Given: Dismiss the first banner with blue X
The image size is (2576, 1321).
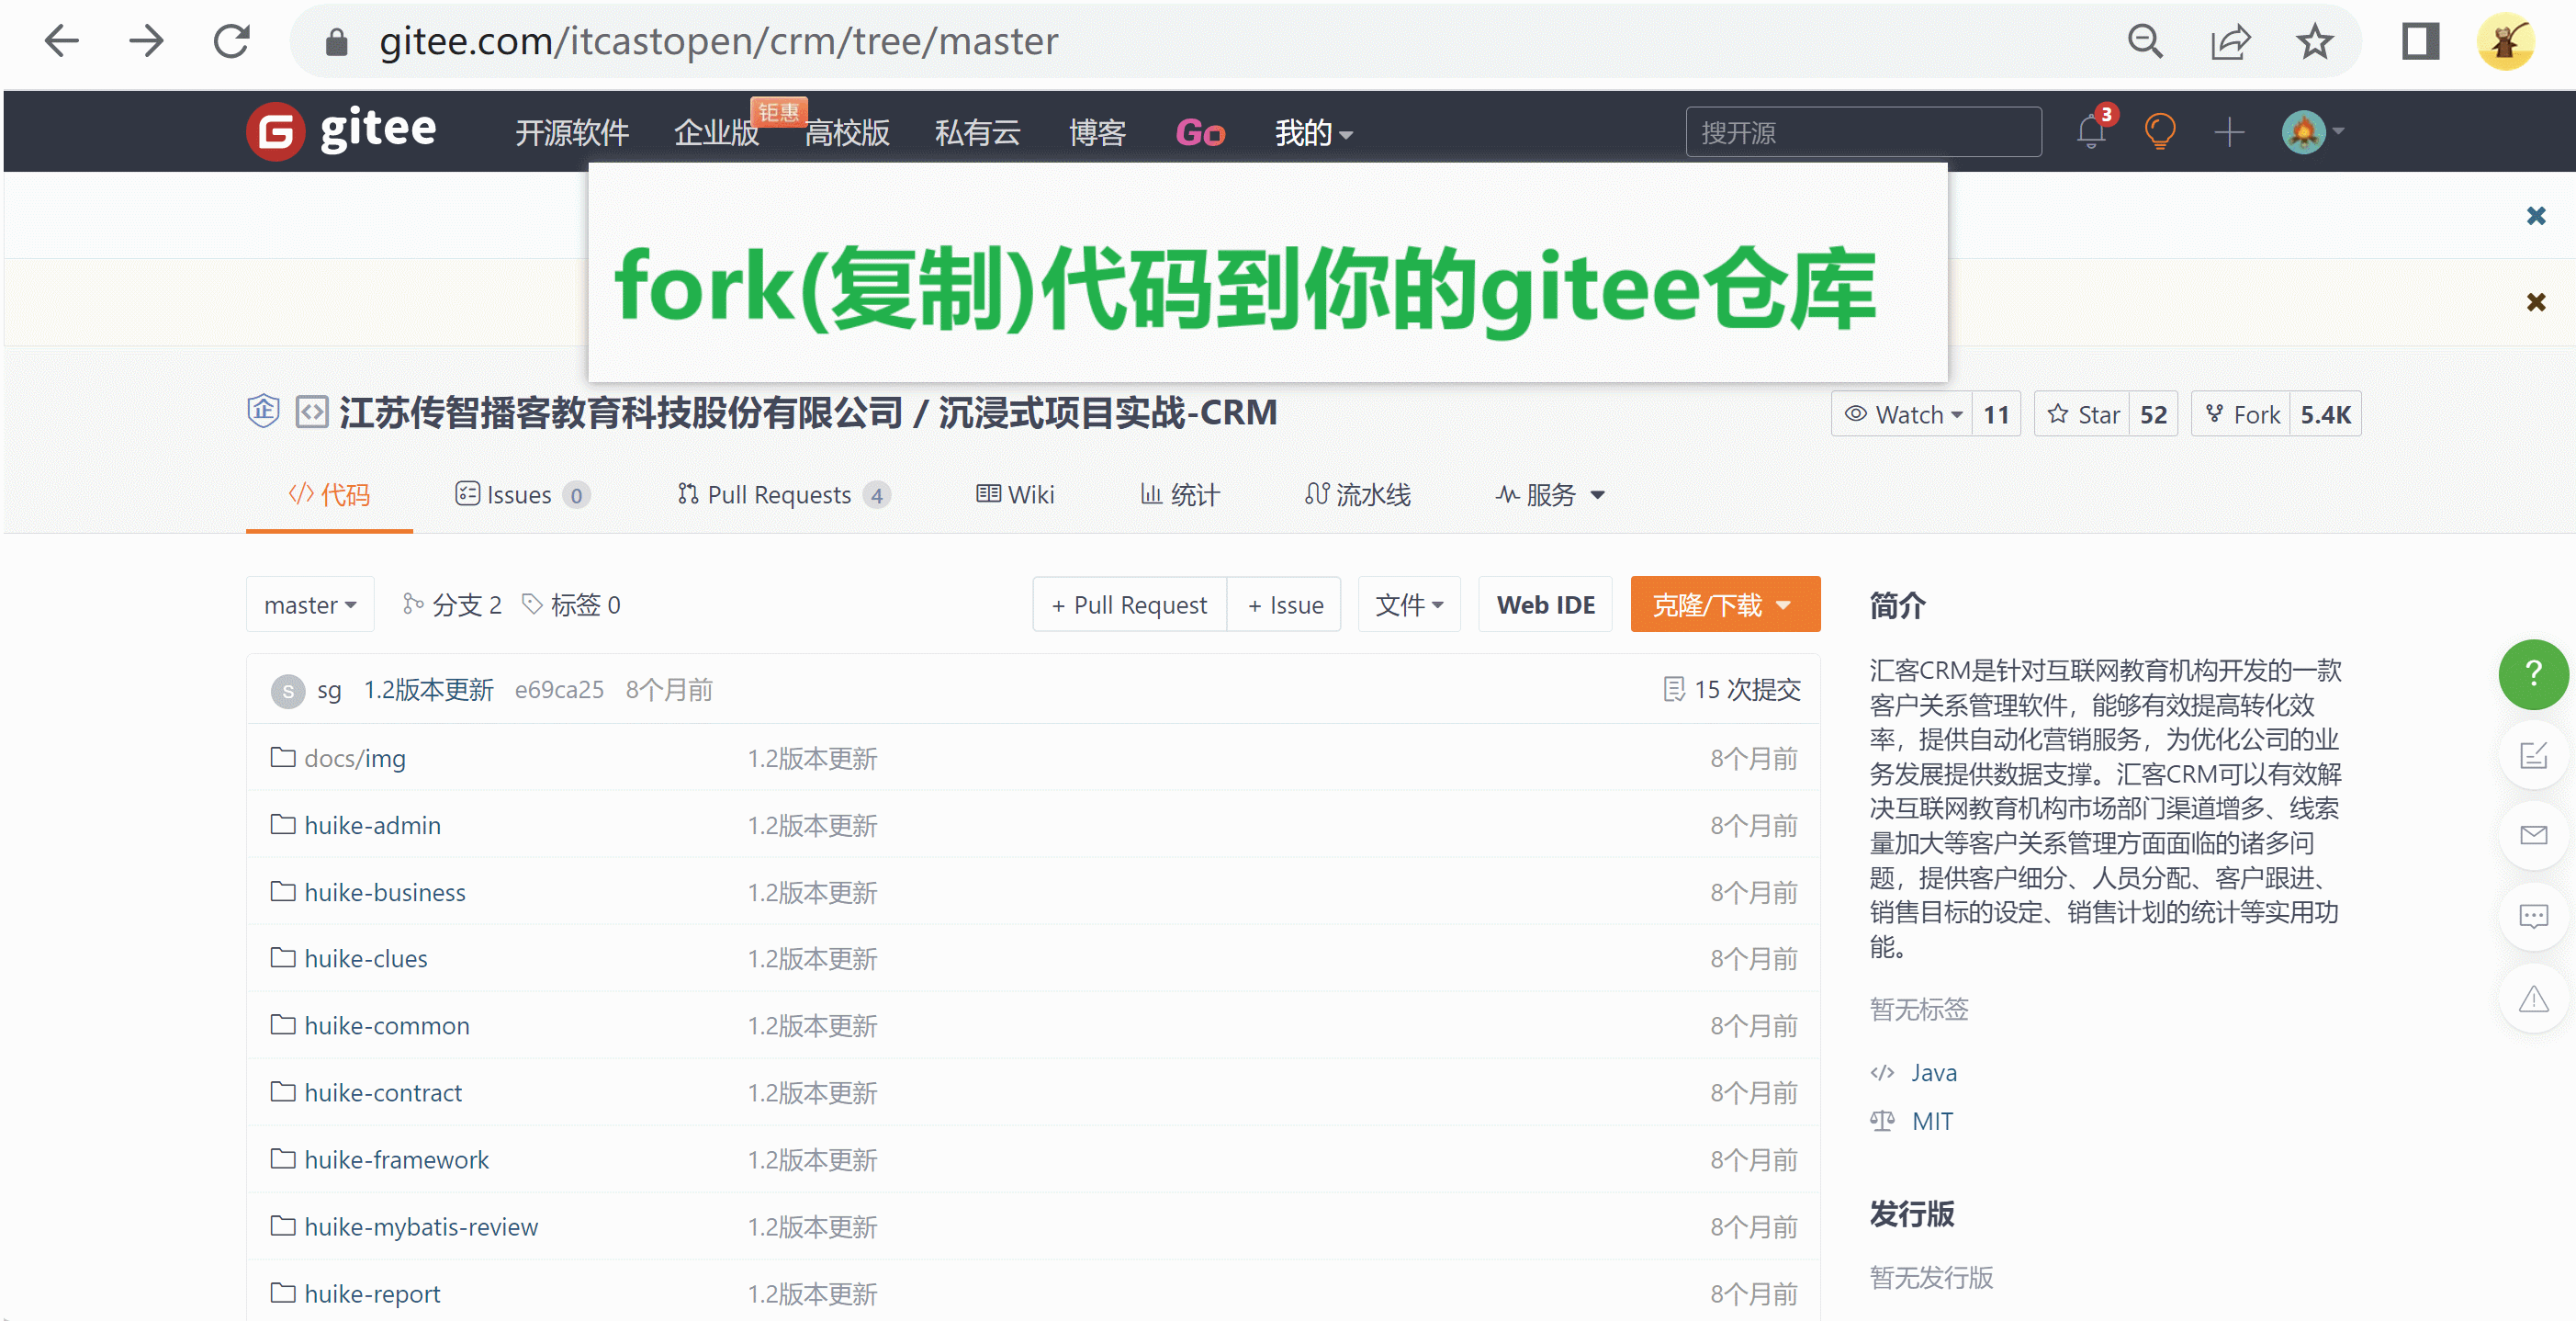Looking at the screenshot, I should pyautogui.click(x=2535, y=215).
